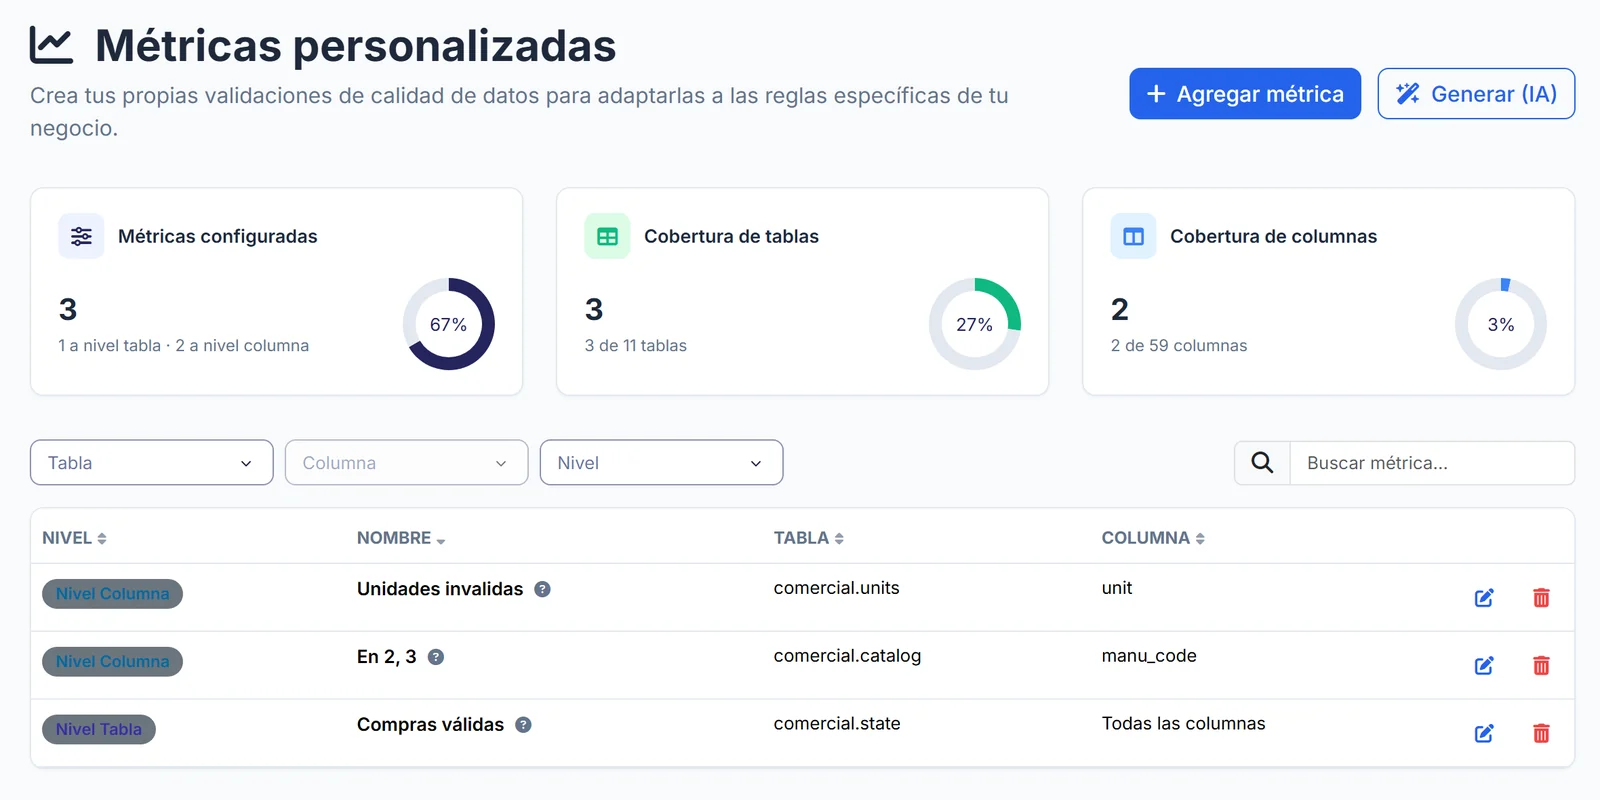Click the Buscar métrica search field

point(1432,463)
